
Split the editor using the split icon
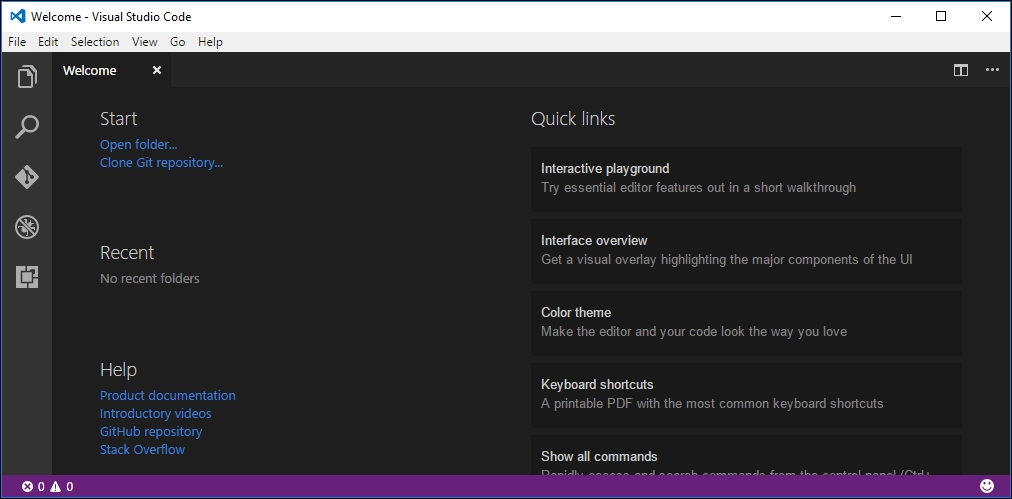tap(960, 70)
